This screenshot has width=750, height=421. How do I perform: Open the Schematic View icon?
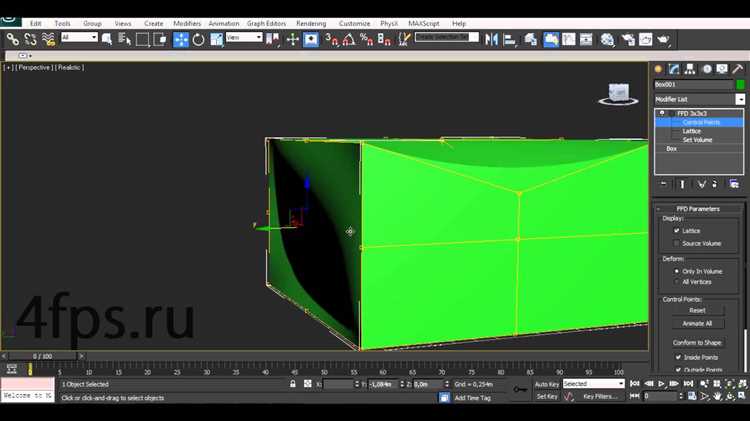[586, 39]
